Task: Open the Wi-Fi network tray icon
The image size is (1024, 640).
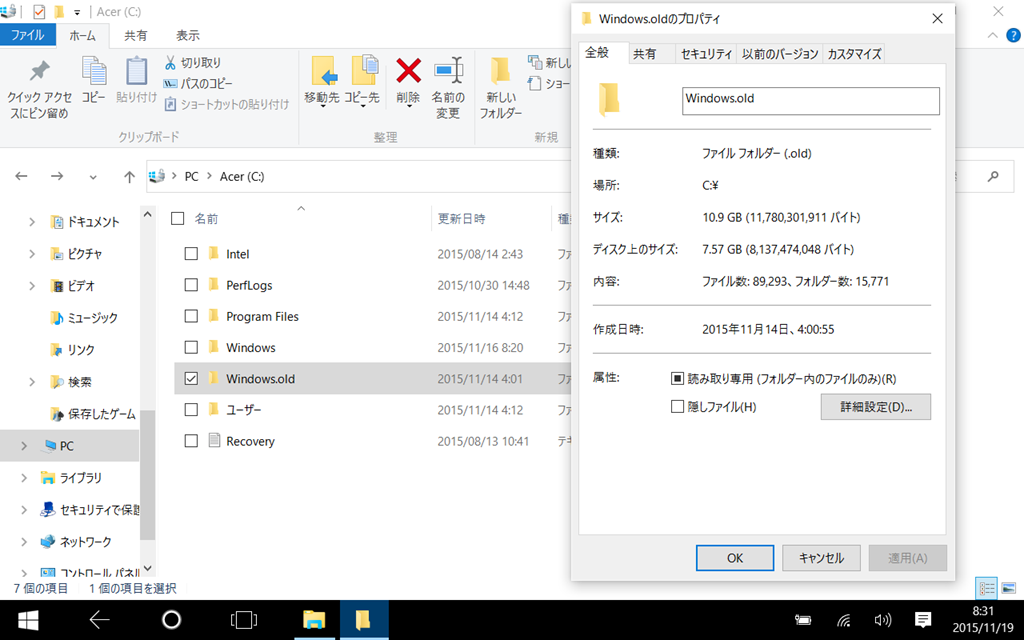Action: pos(844,620)
